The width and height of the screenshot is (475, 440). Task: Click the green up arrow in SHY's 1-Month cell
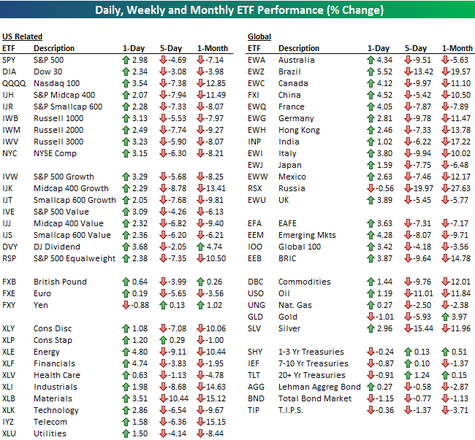(445, 352)
